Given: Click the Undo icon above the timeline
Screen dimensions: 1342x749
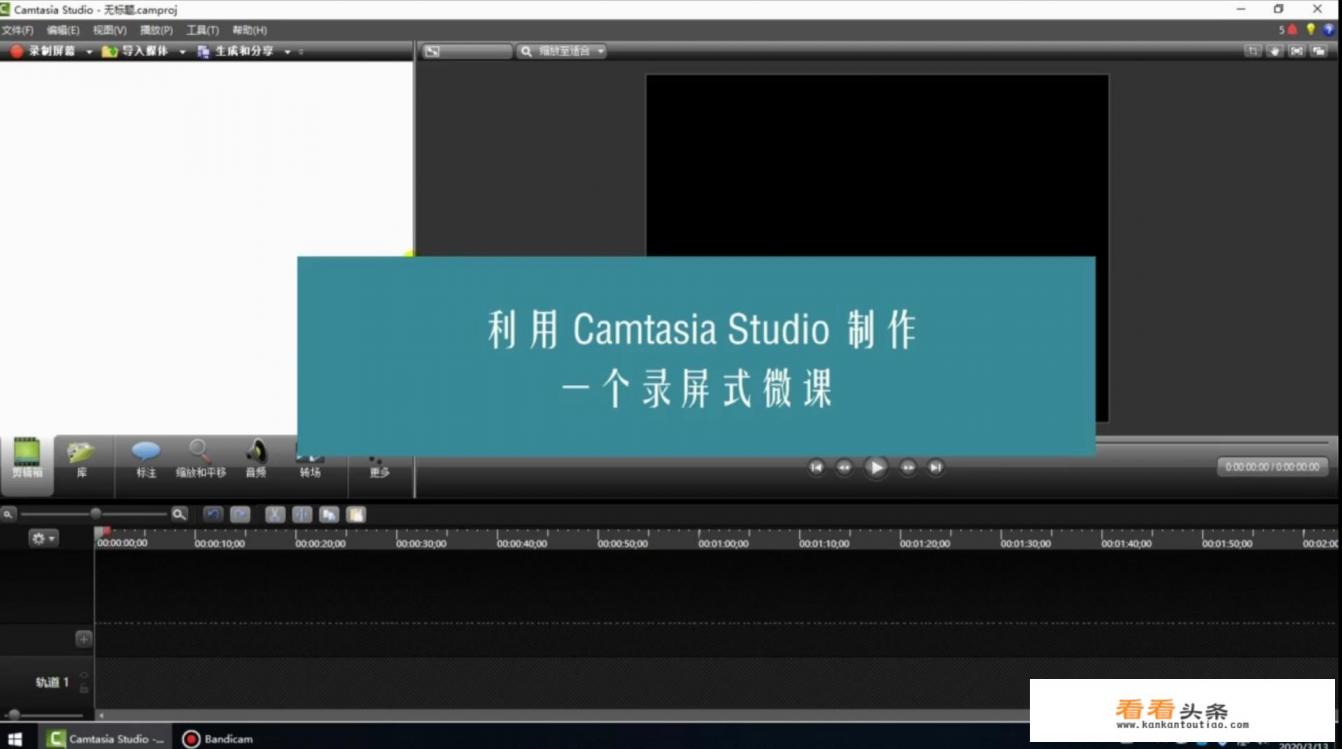Looking at the screenshot, I should [213, 514].
